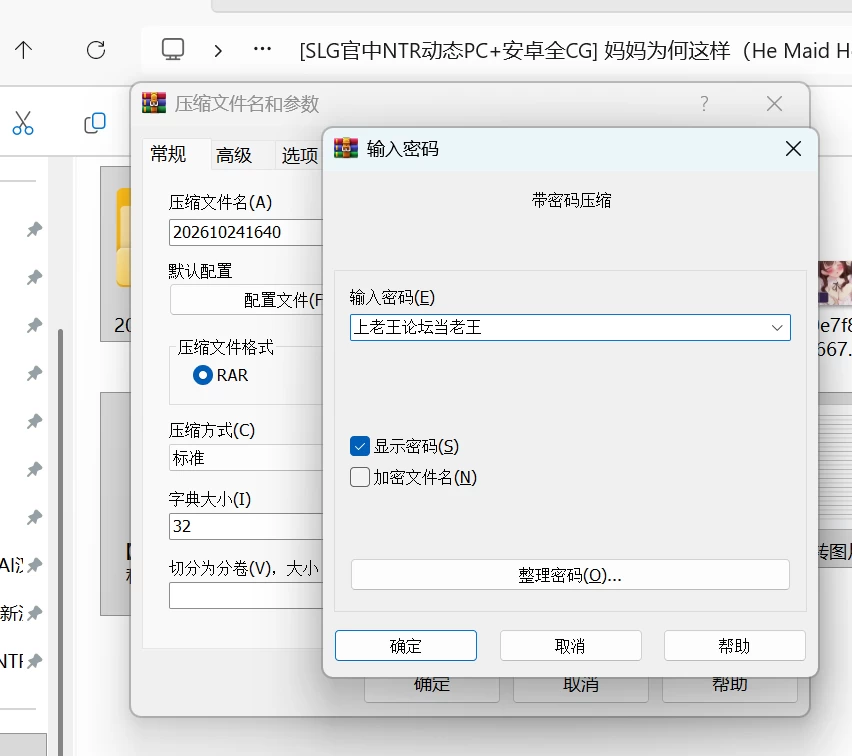Enable the 加密文件名(N) checkbox

click(x=360, y=477)
